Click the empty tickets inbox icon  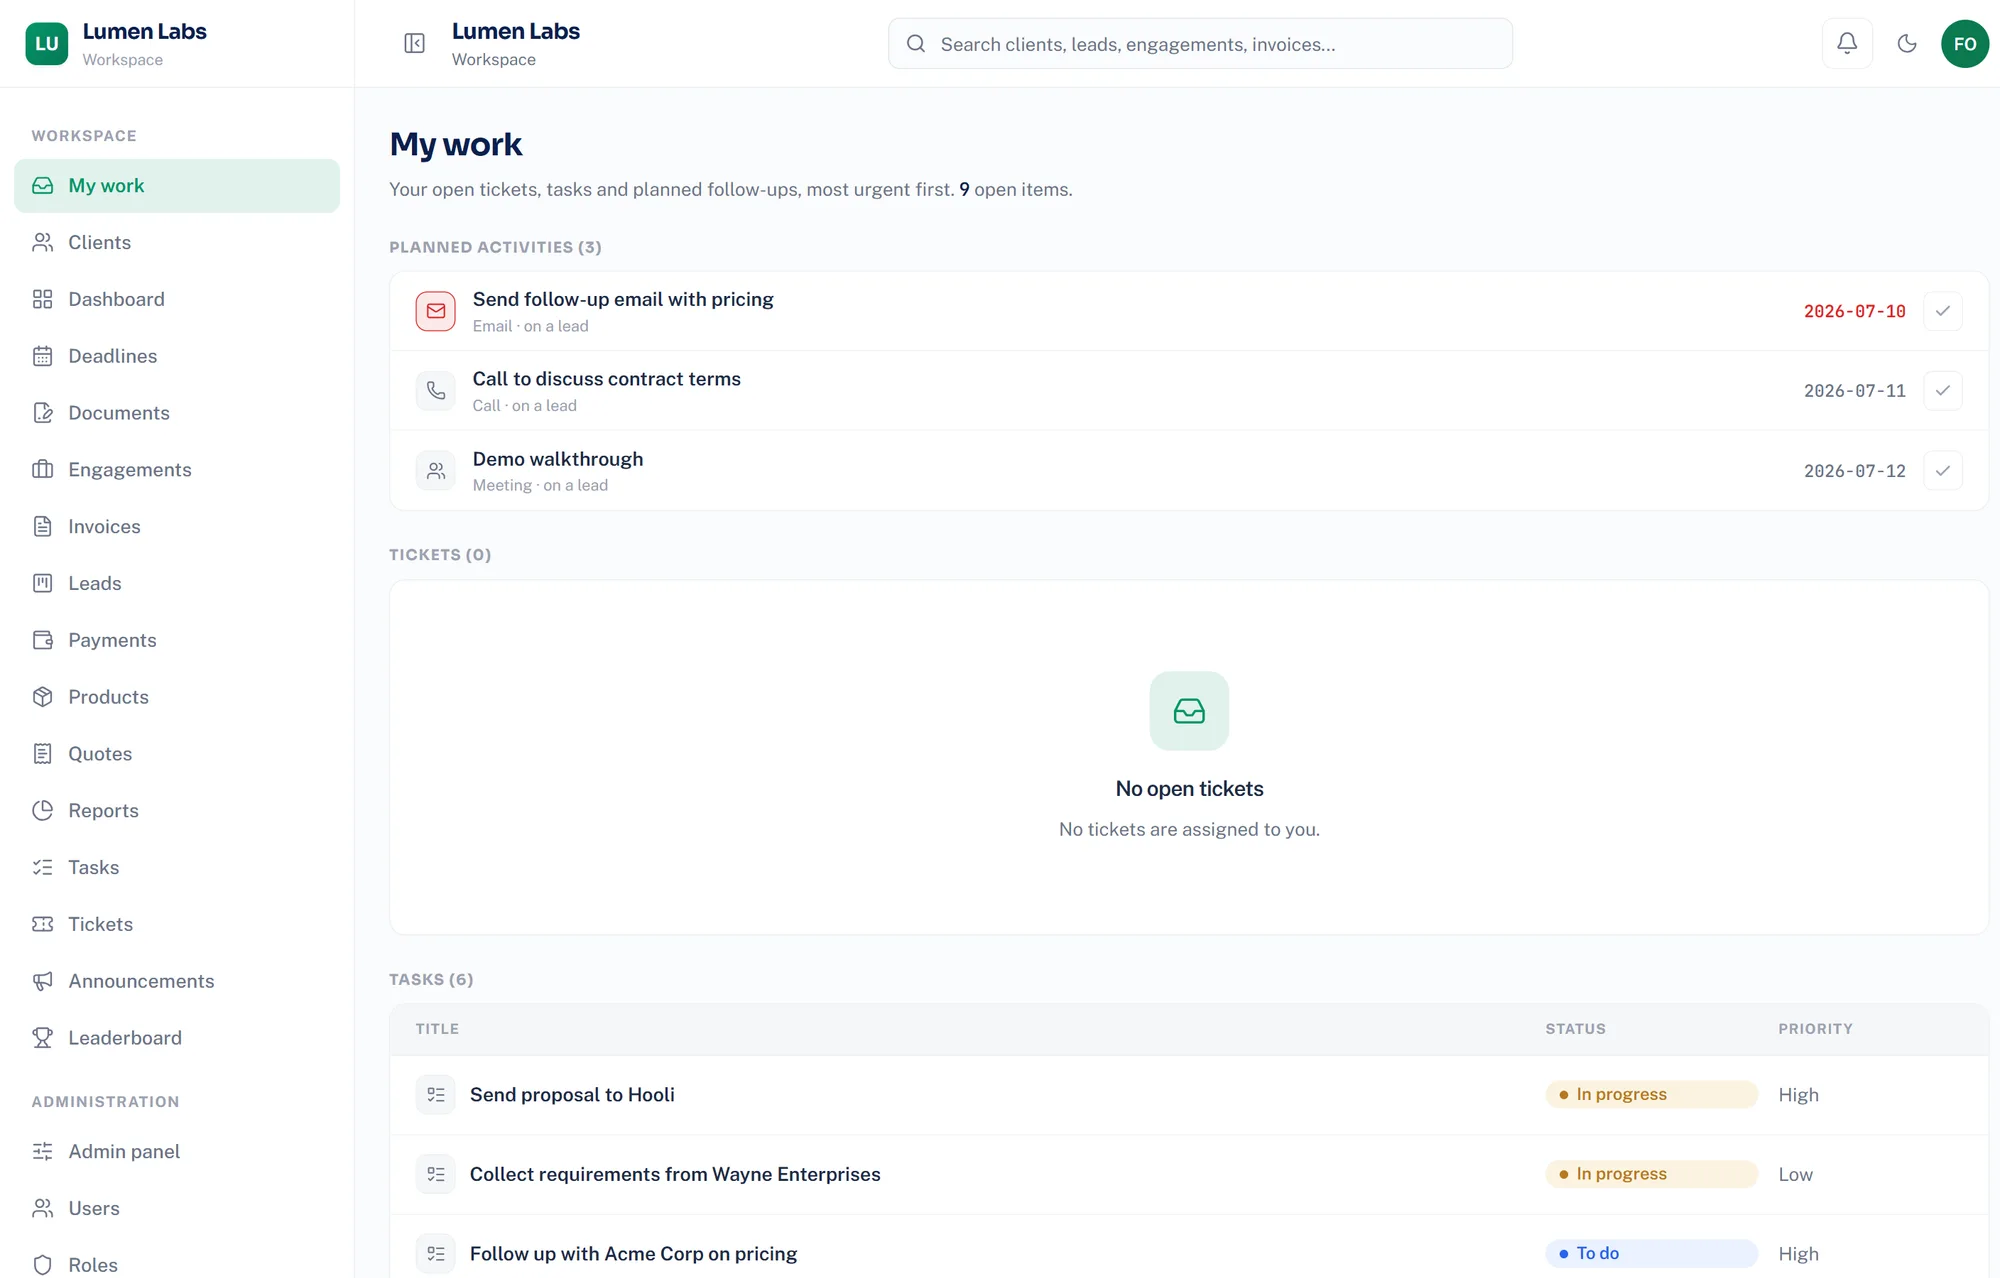coord(1189,711)
